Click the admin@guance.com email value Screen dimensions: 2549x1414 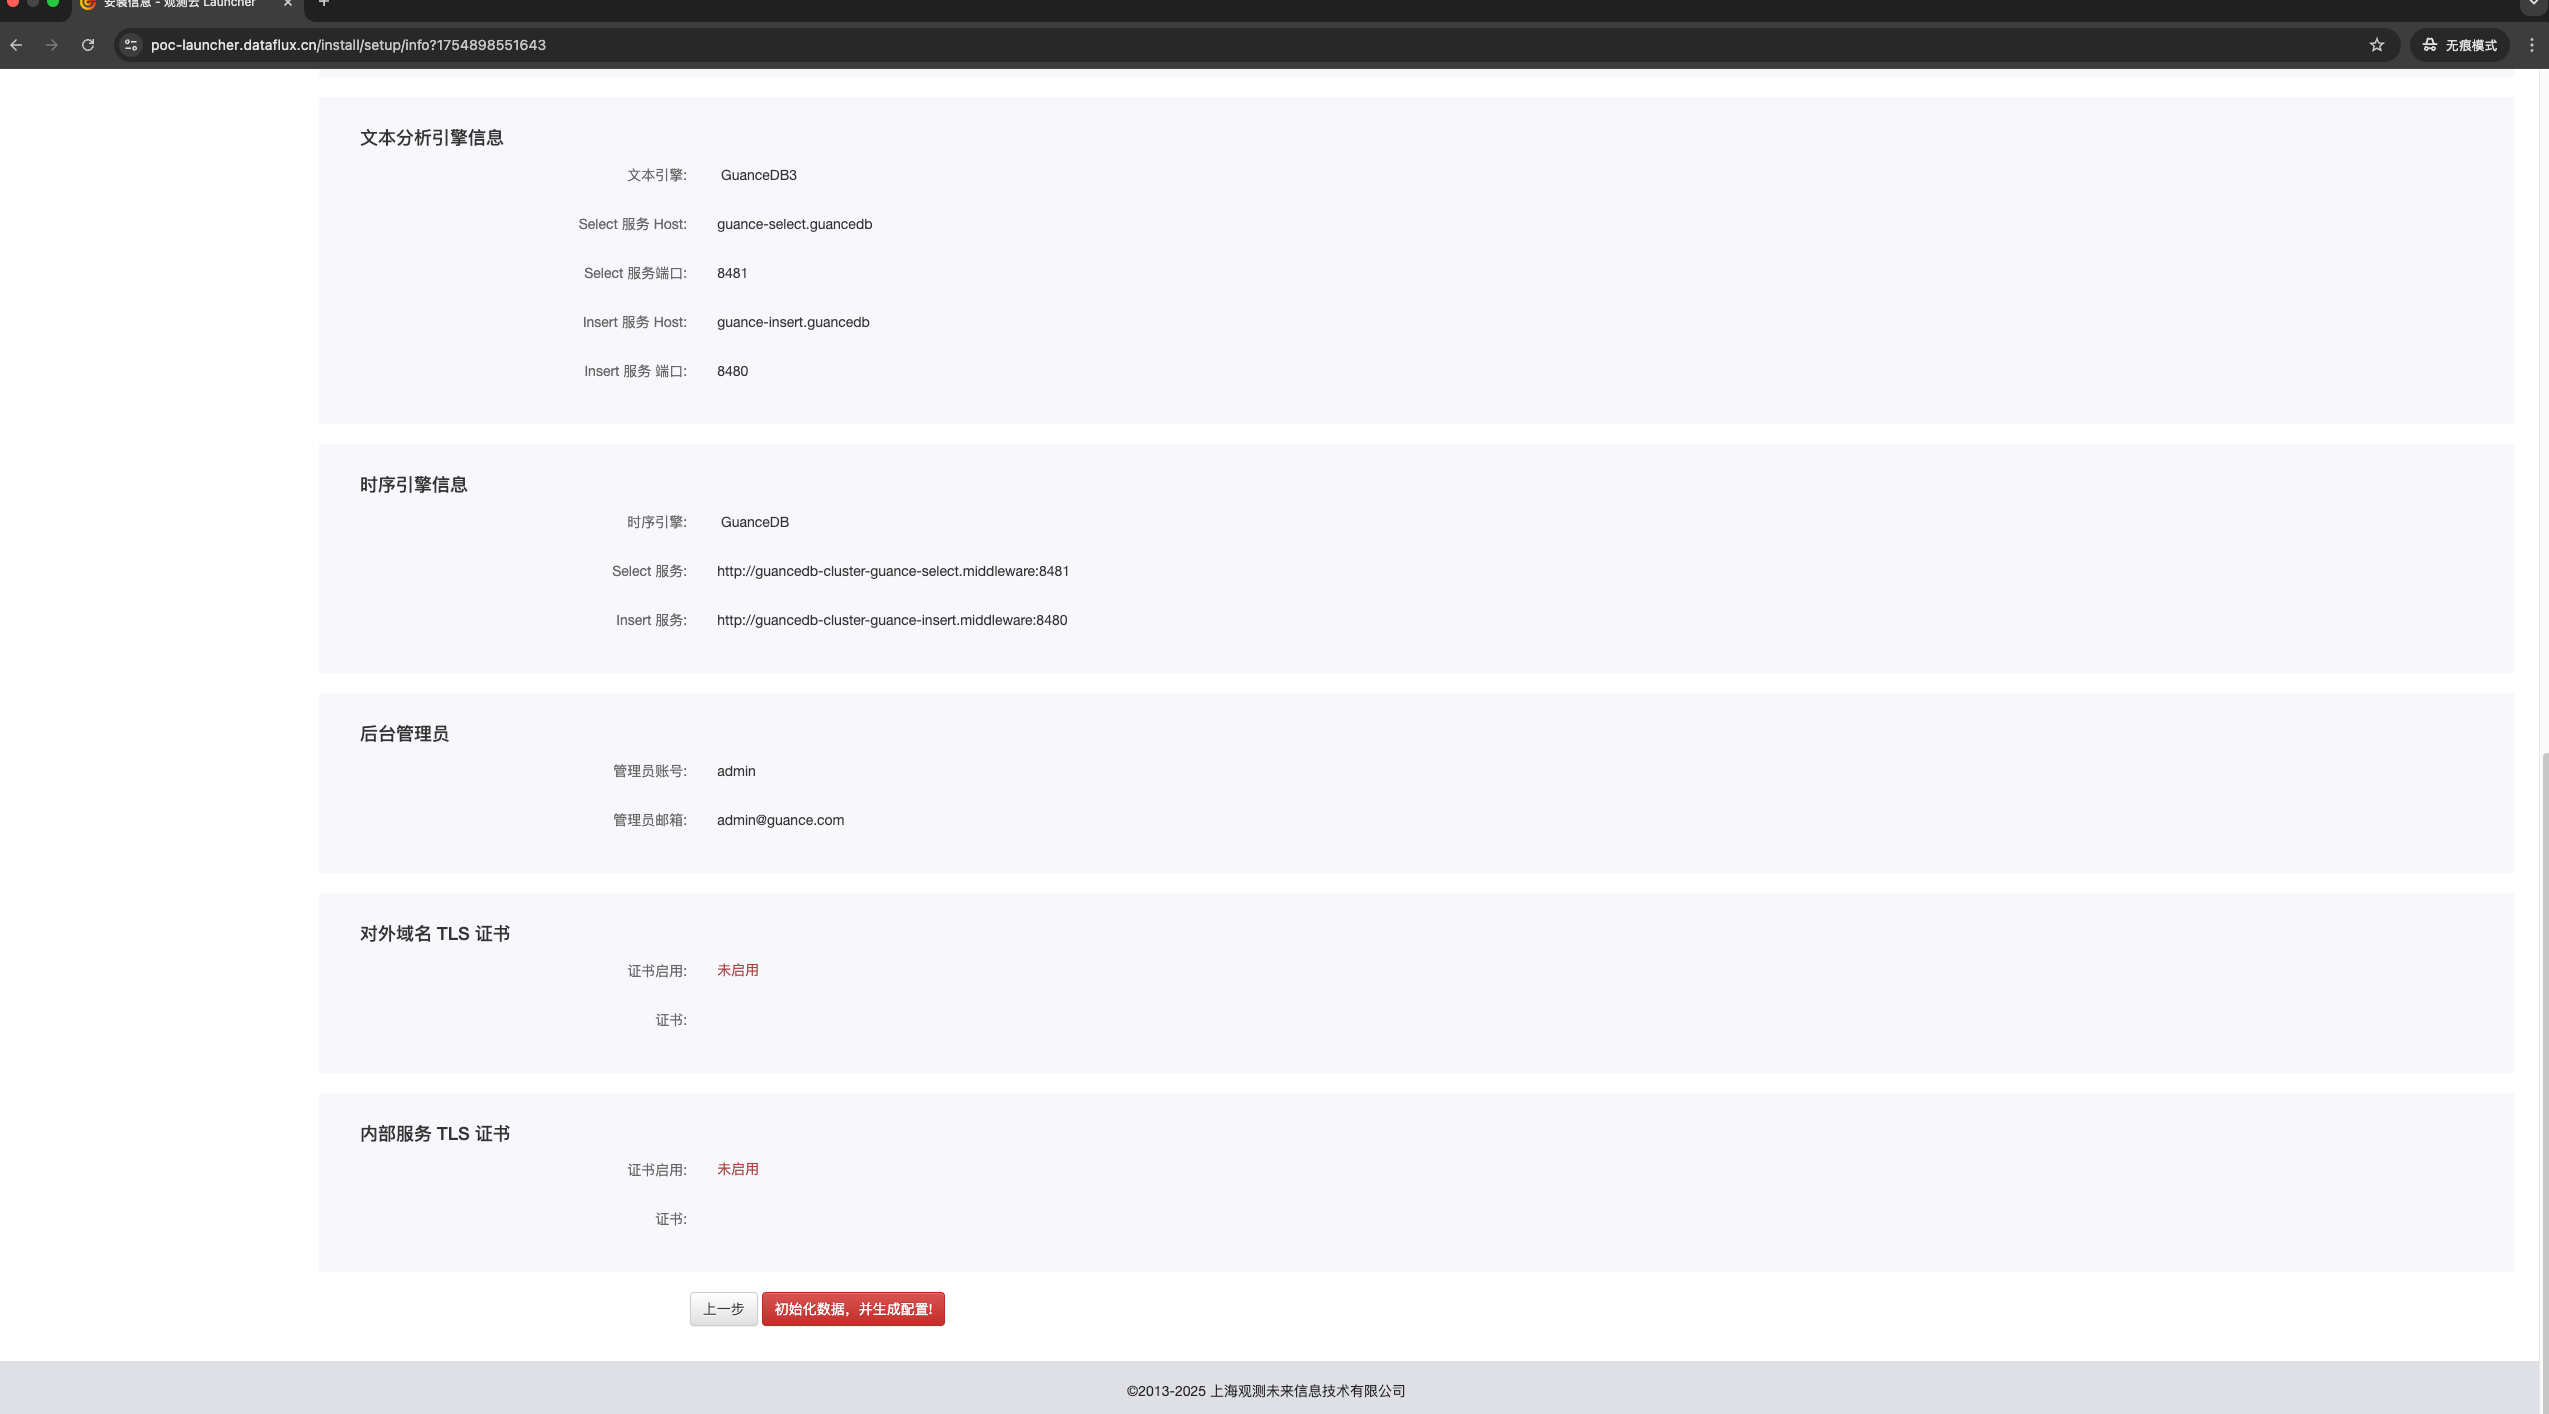pos(780,820)
